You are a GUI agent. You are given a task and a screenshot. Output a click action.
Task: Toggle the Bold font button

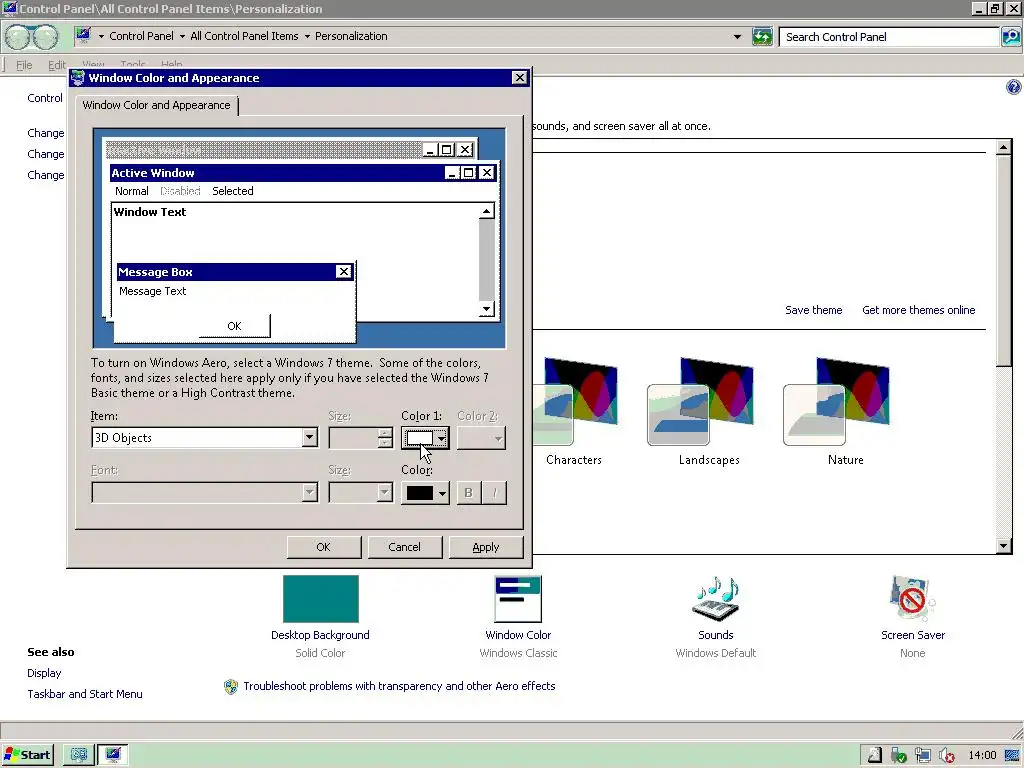click(x=468, y=493)
